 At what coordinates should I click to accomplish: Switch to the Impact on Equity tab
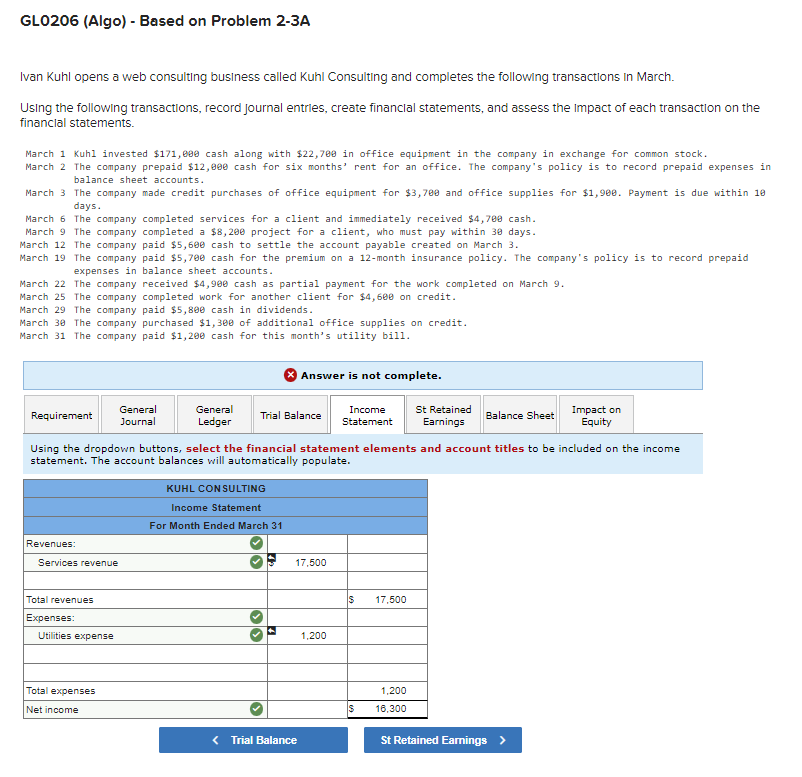tap(595, 414)
